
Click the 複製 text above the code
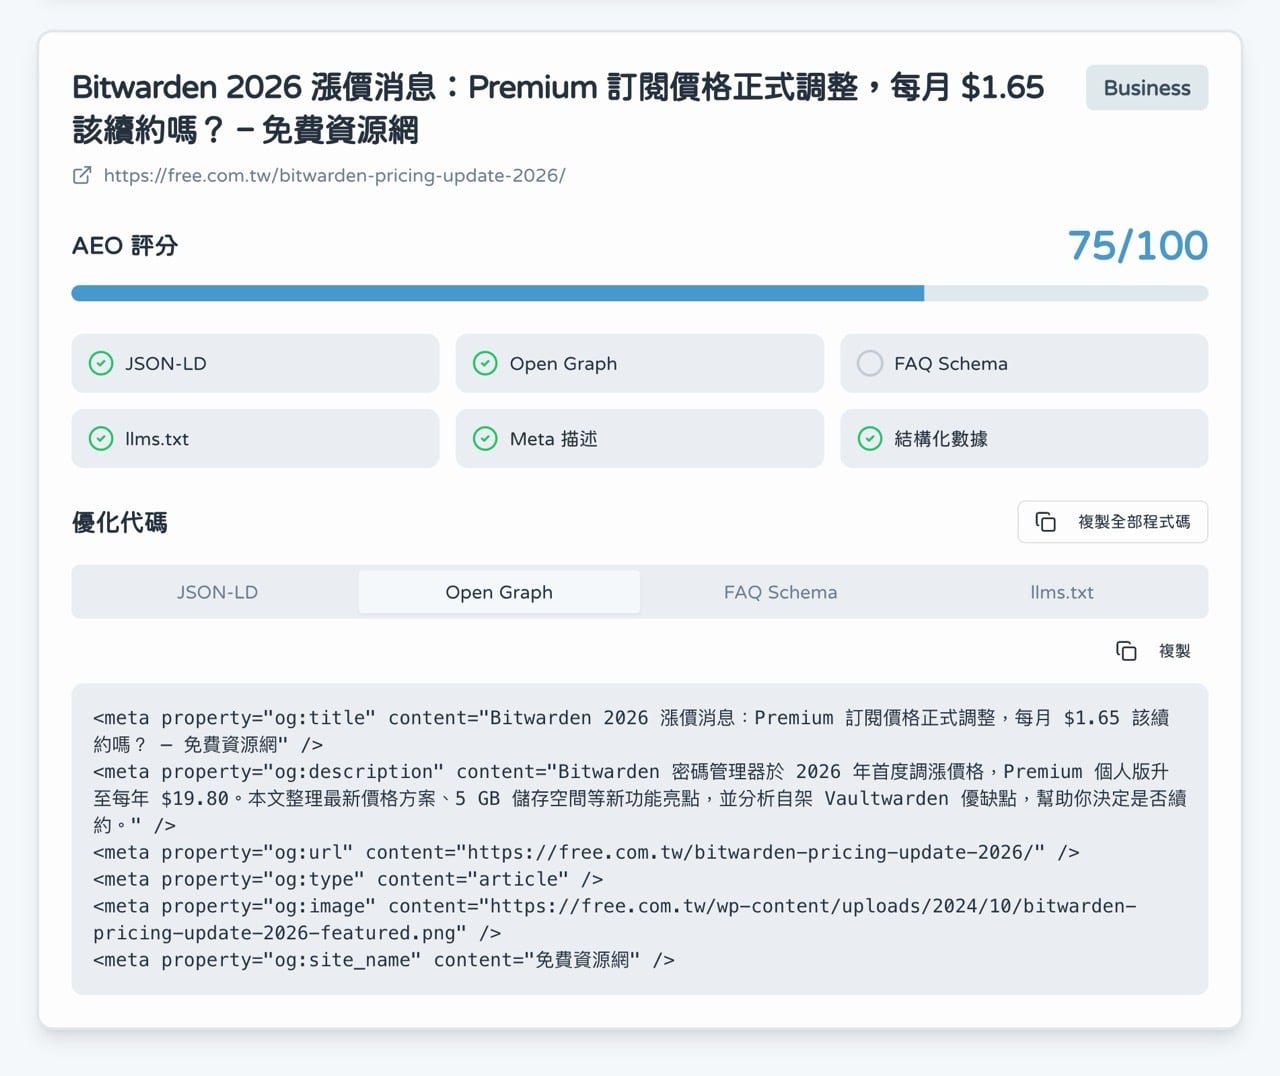click(x=1174, y=651)
